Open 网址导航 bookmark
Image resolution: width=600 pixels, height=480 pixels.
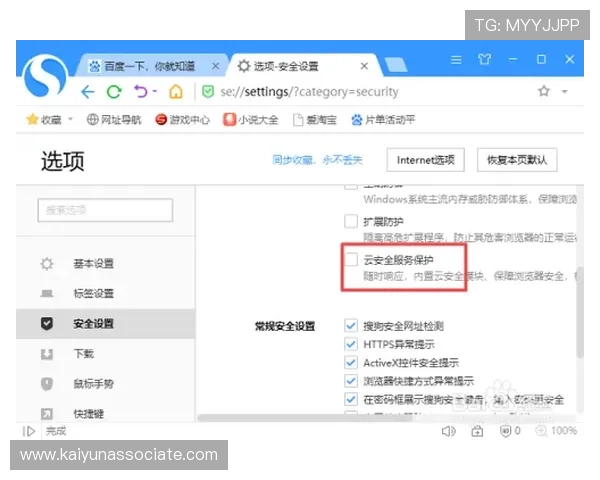point(114,120)
